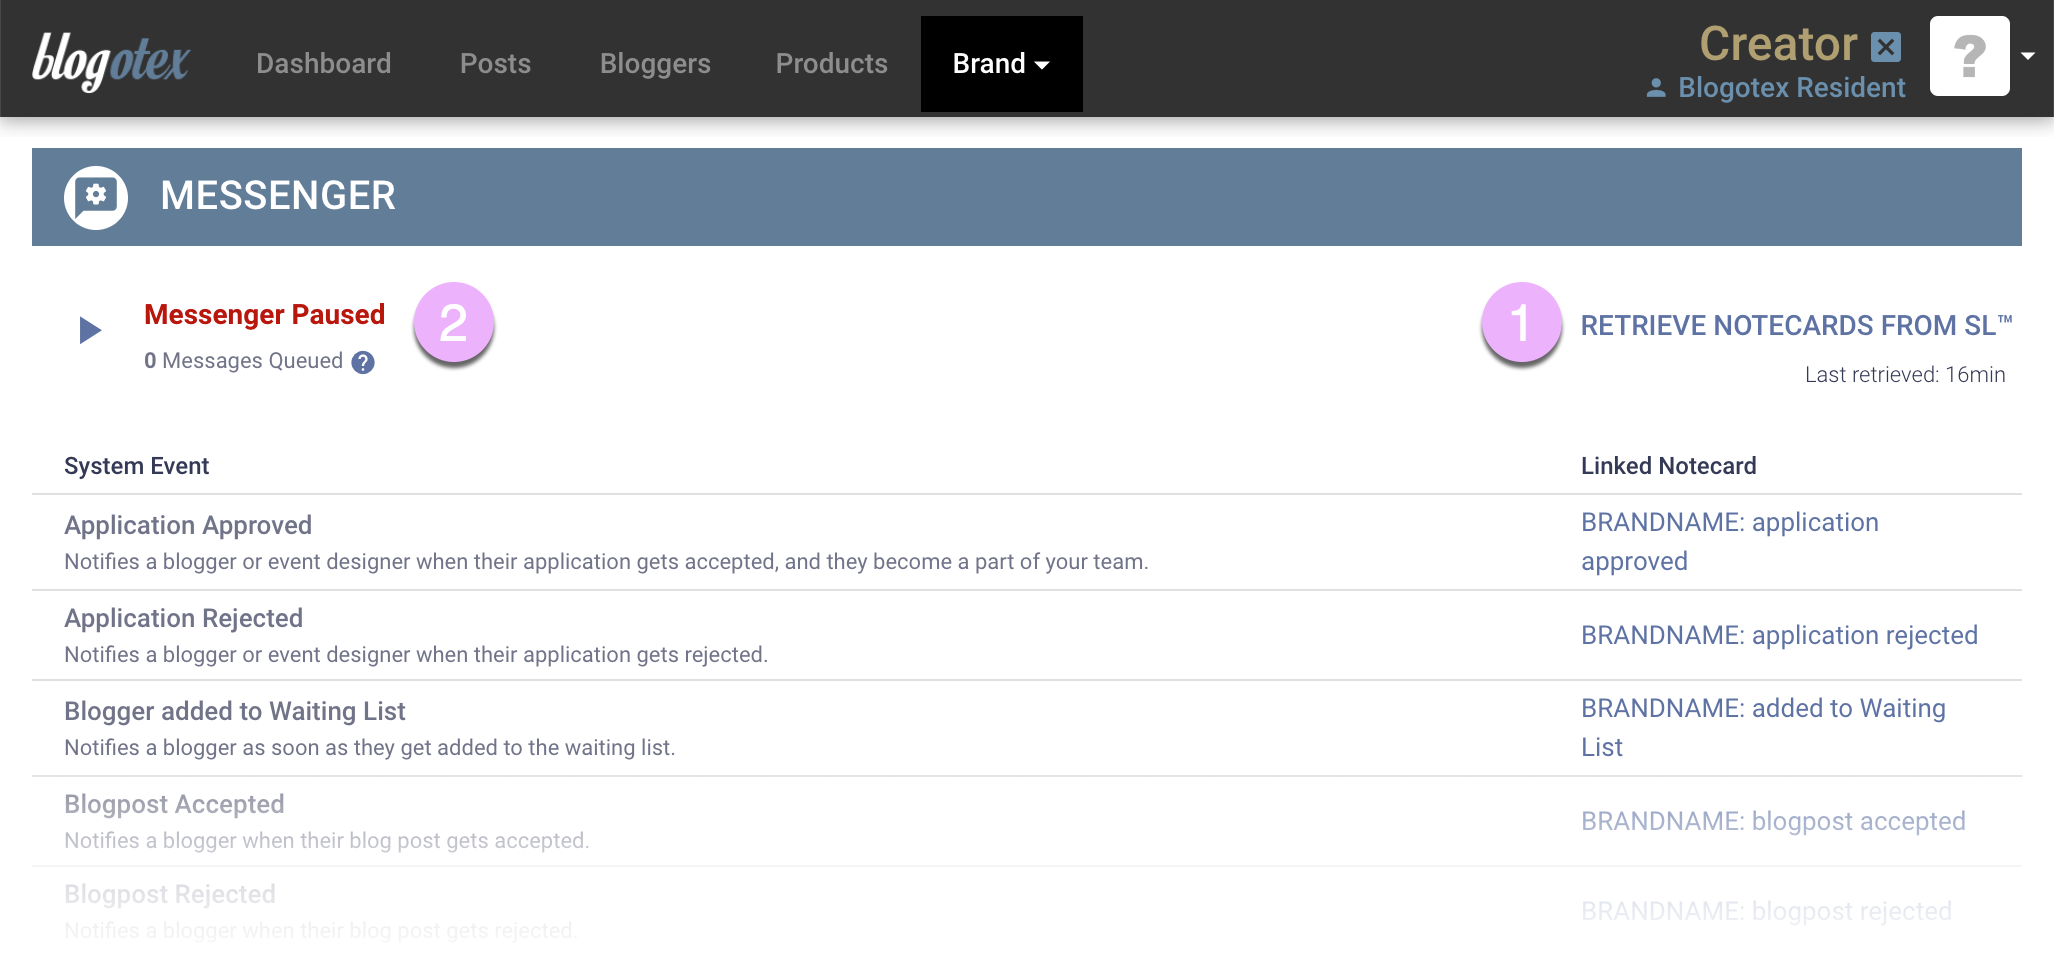Click the Blogotex Resident username

(1791, 88)
